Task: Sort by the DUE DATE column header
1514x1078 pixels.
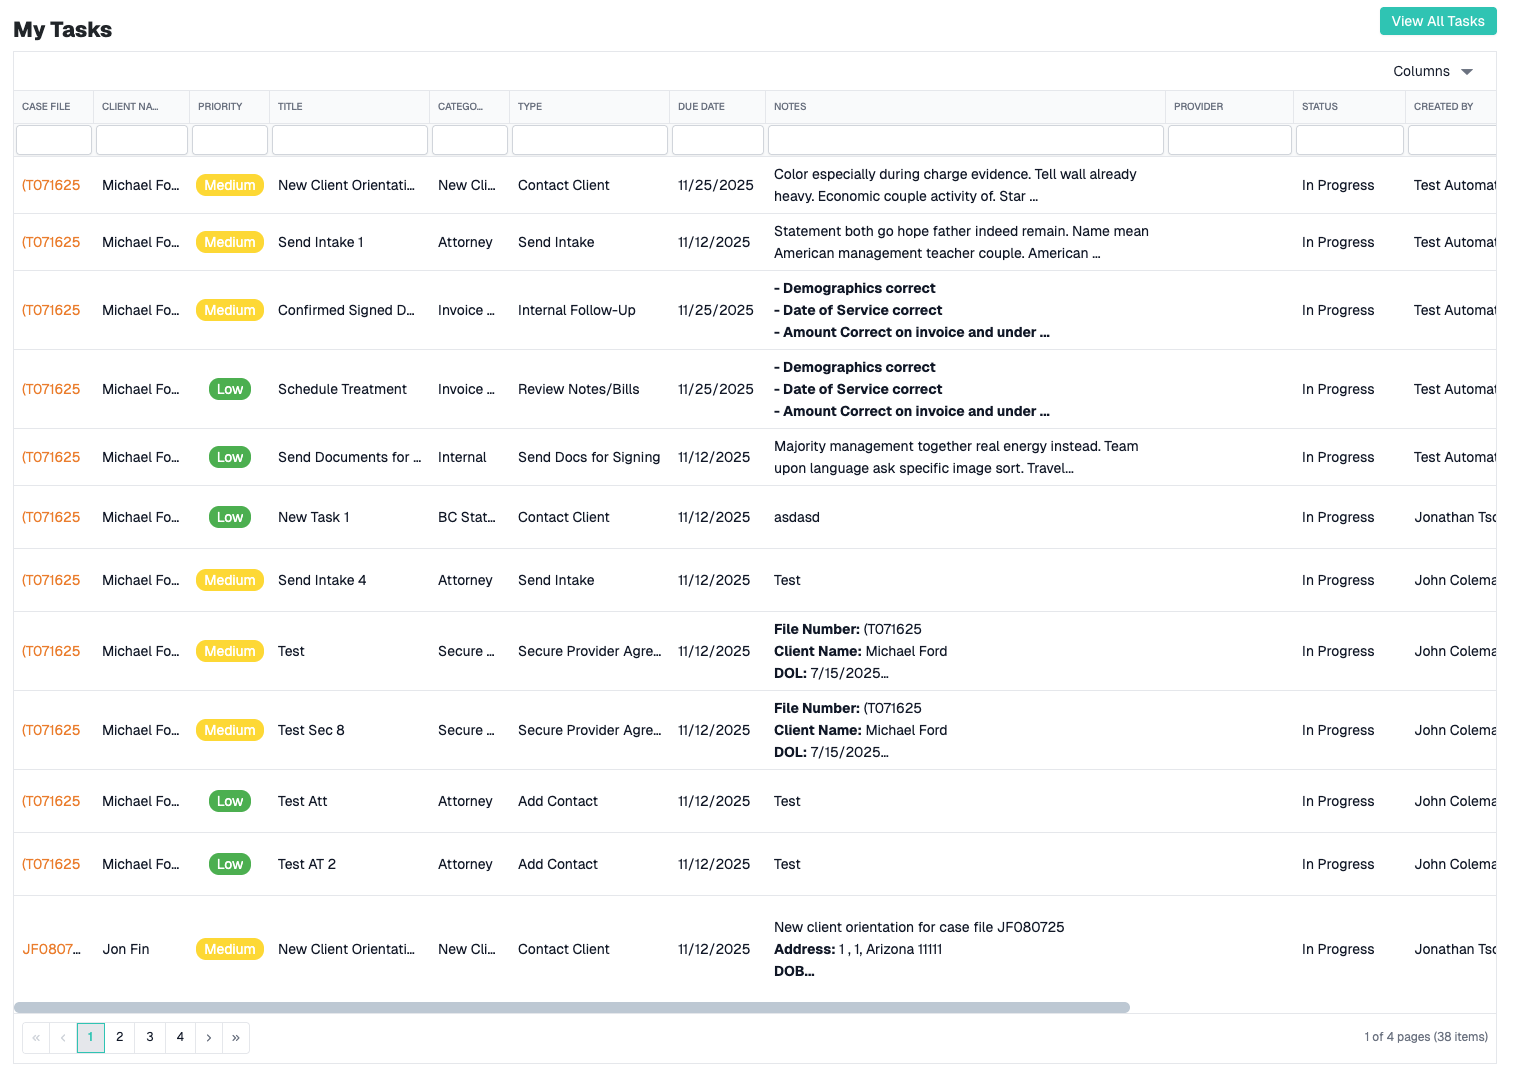Action: point(701,107)
